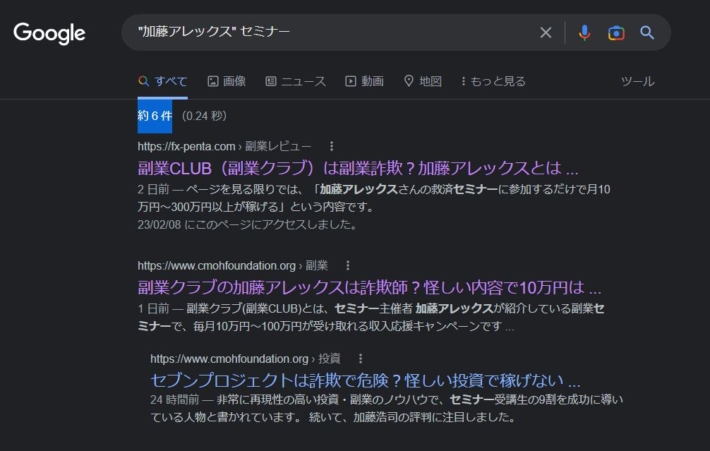Open Google Lens image search camera icon
This screenshot has height=451, width=710.
(616, 33)
